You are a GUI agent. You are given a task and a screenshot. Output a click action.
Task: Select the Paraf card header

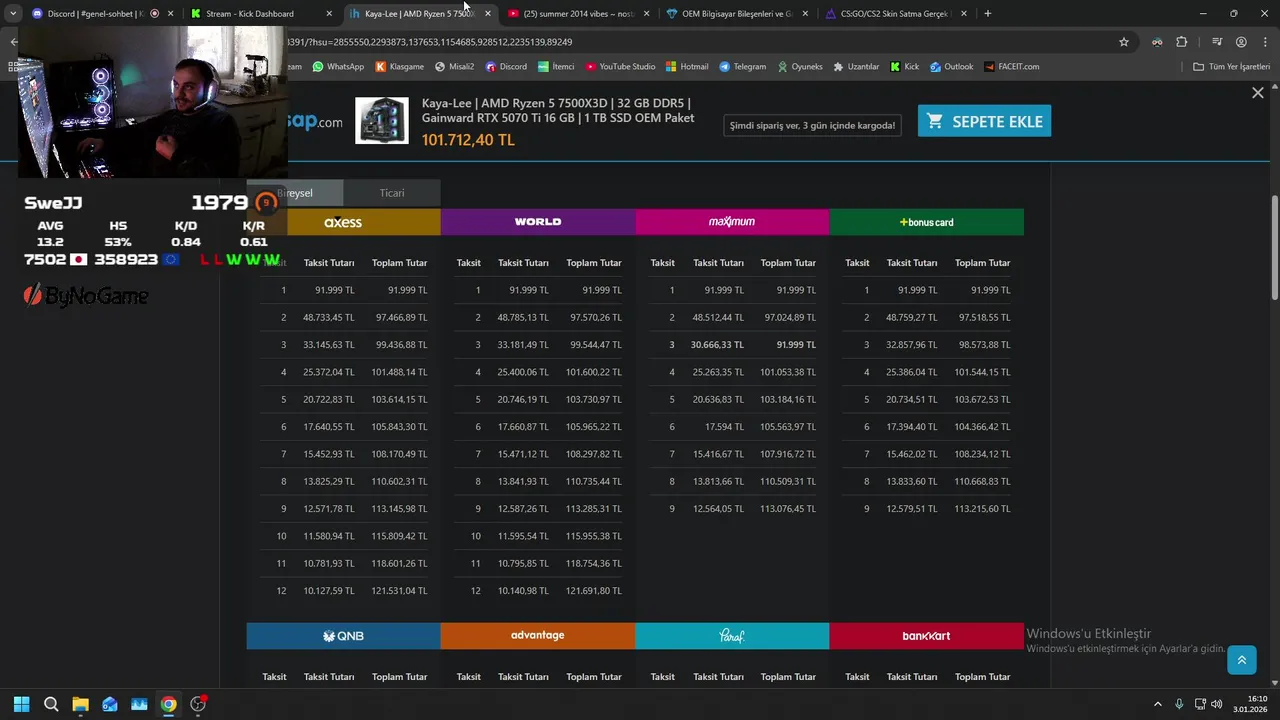click(732, 636)
